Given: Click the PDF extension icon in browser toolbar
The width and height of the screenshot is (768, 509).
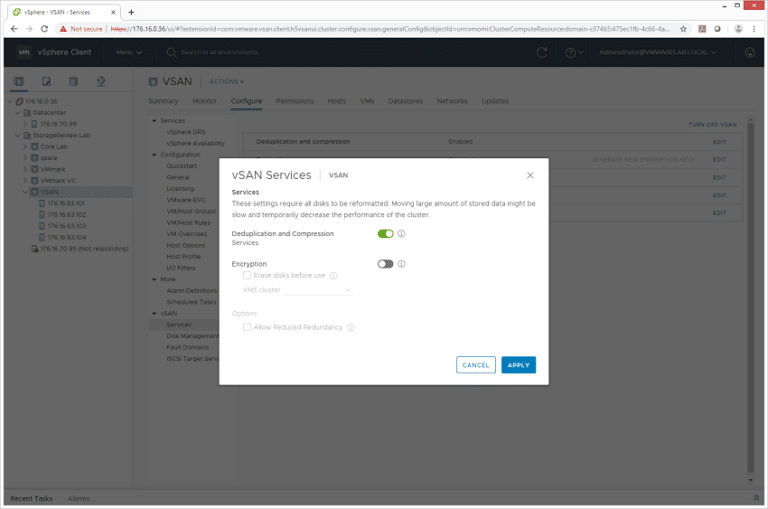Looking at the screenshot, I should tap(702, 29).
